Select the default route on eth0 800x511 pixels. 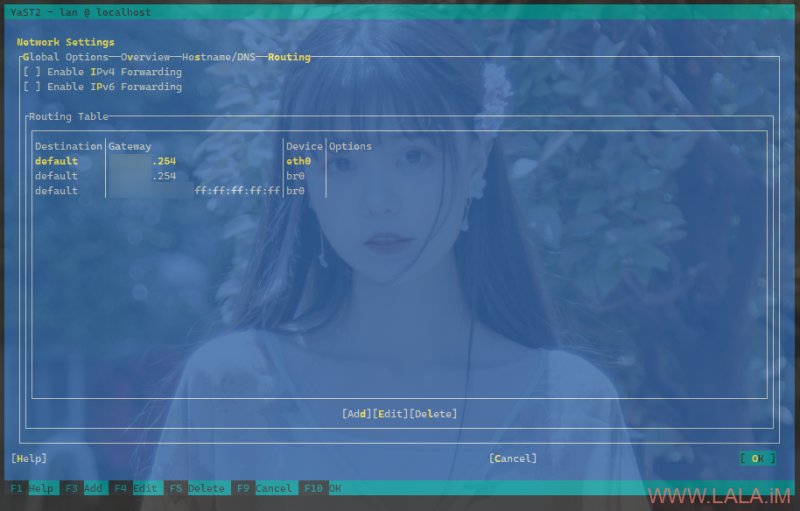[x=180, y=161]
